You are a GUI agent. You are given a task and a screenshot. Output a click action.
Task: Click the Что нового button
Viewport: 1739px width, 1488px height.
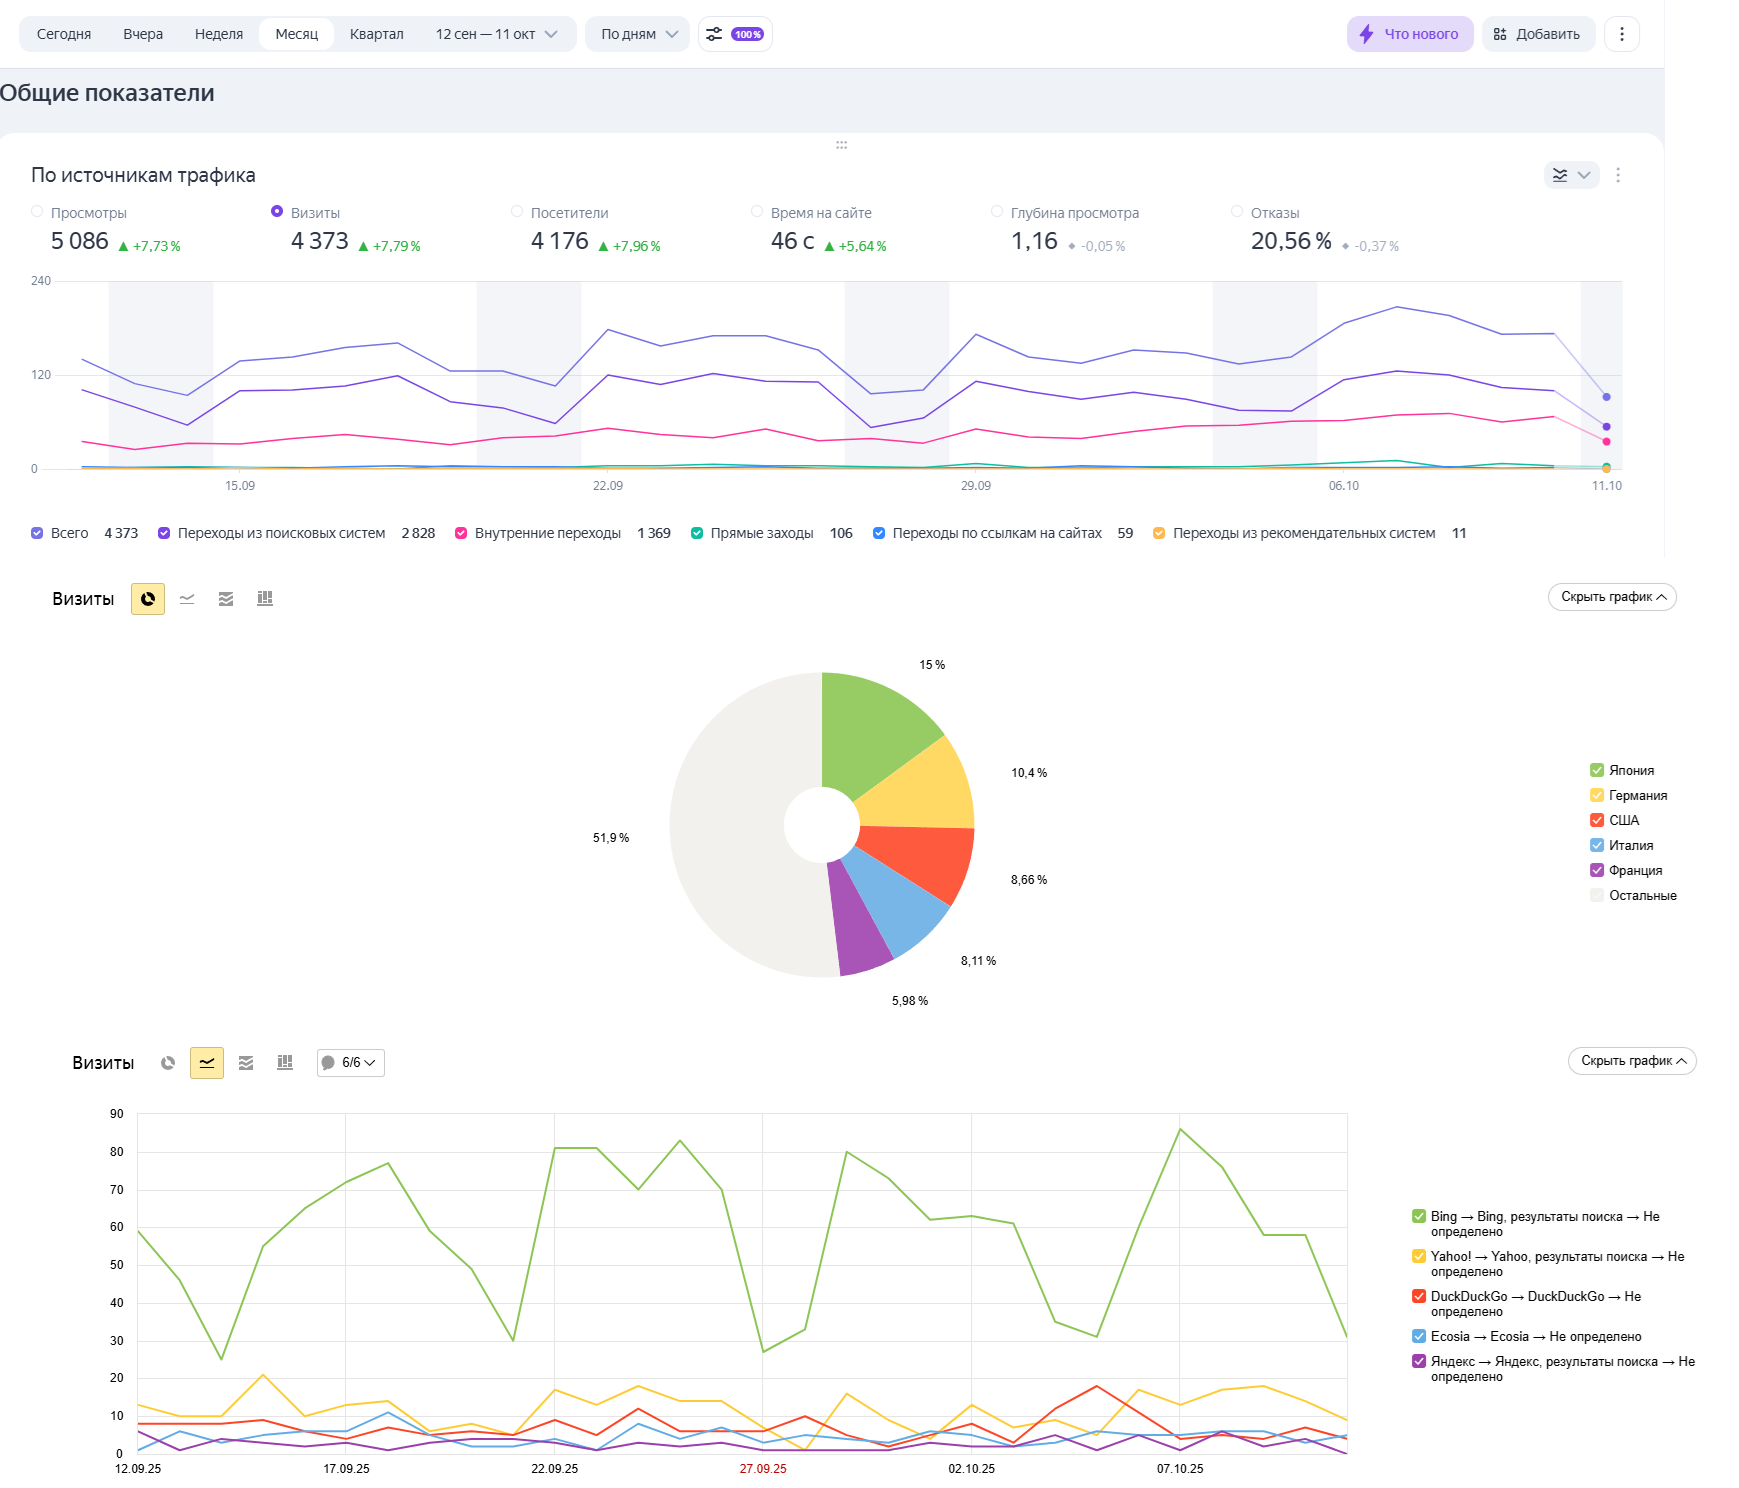(x=1409, y=34)
